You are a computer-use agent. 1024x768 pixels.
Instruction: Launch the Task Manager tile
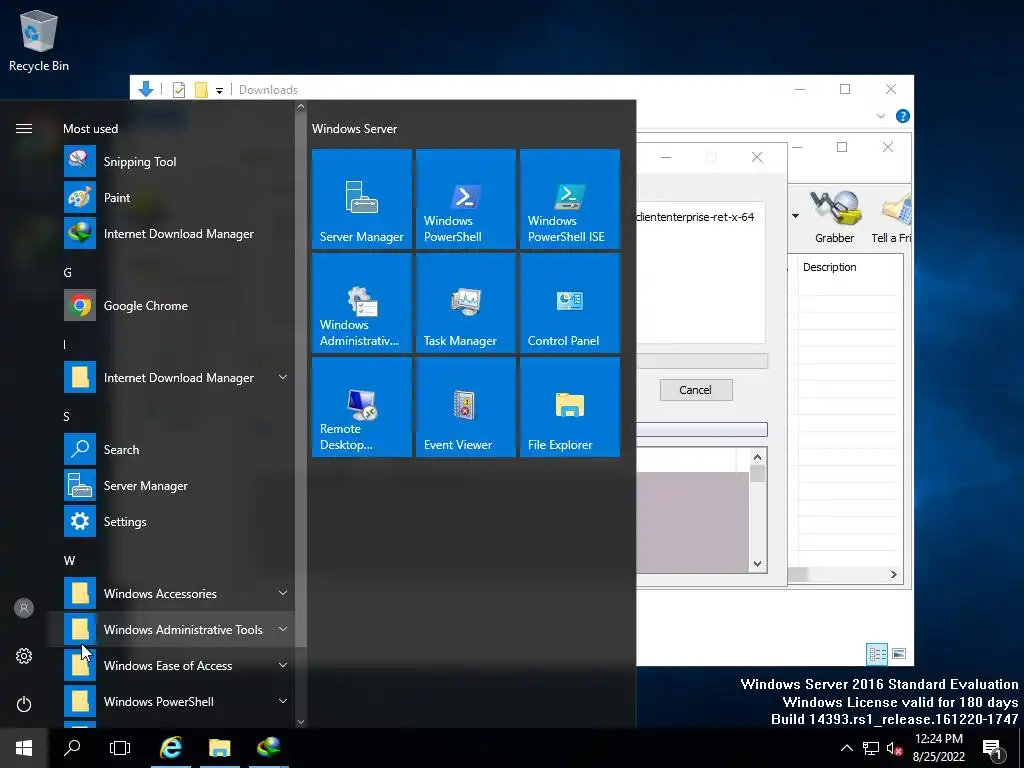(x=466, y=303)
